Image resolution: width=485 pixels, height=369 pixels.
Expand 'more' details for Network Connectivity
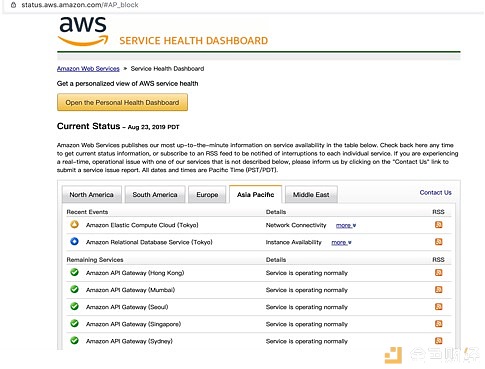pos(346,226)
